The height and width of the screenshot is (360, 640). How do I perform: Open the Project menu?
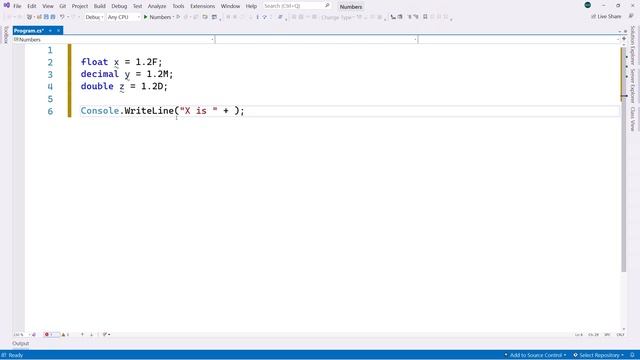pyautogui.click(x=80, y=6)
